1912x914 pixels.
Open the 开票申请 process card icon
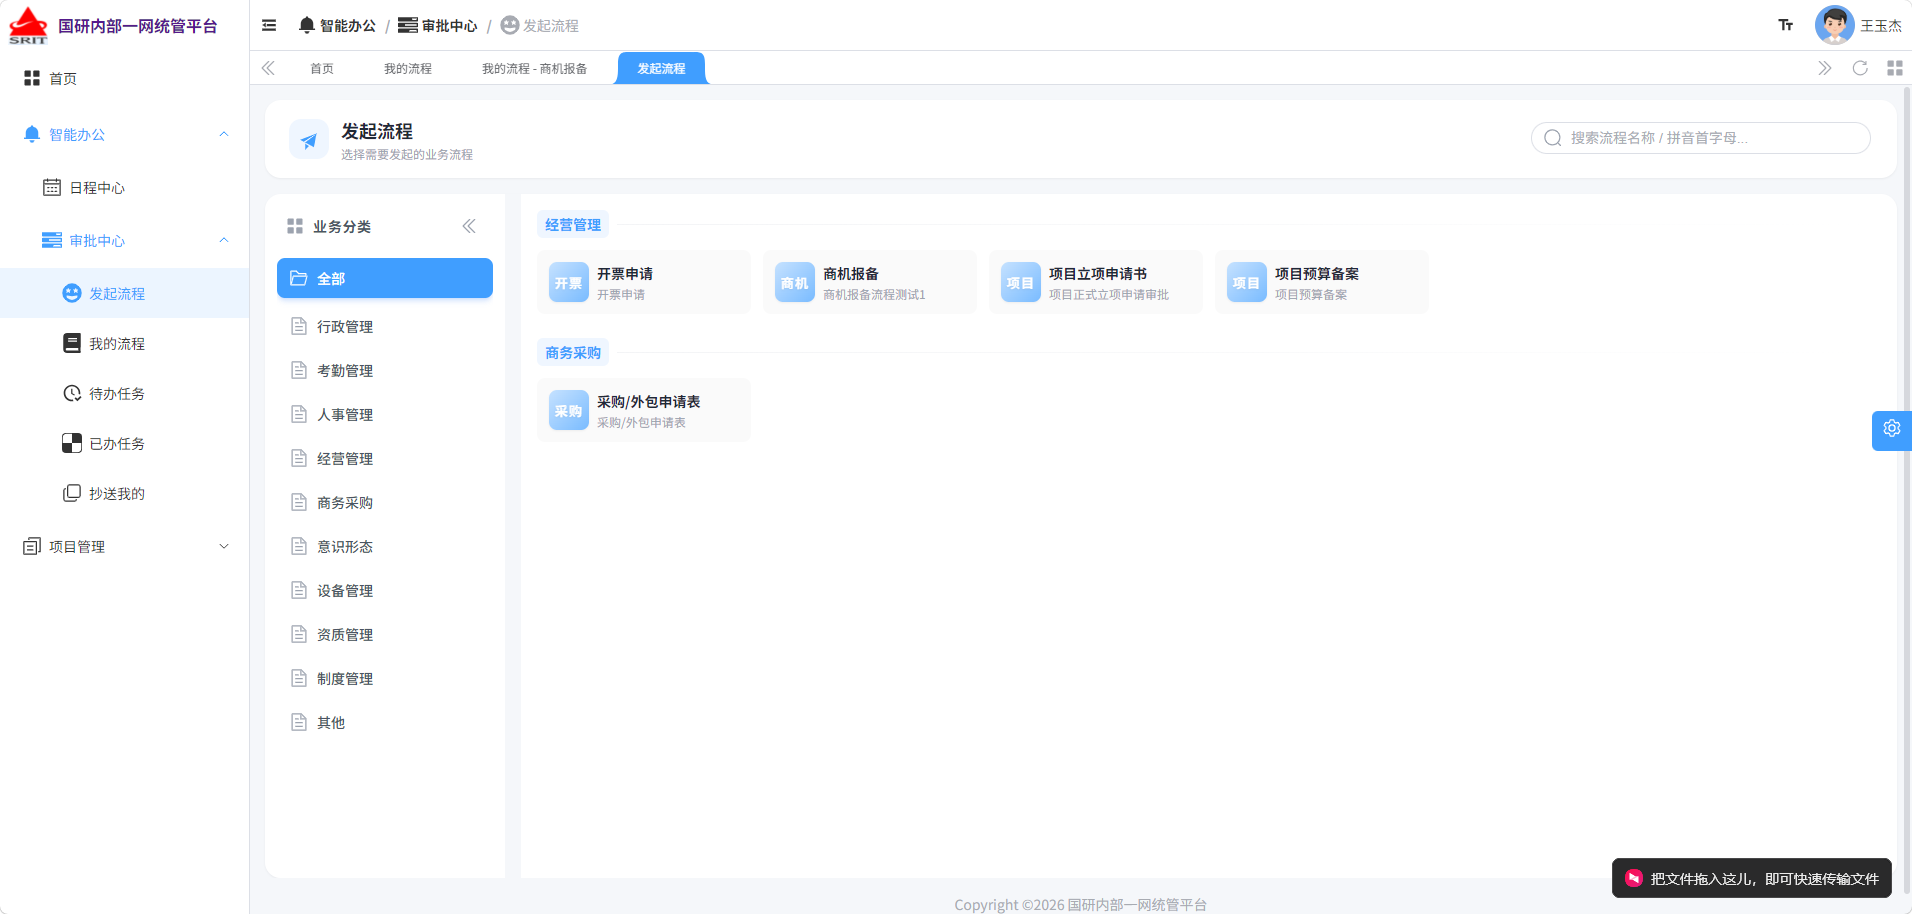[x=569, y=282]
